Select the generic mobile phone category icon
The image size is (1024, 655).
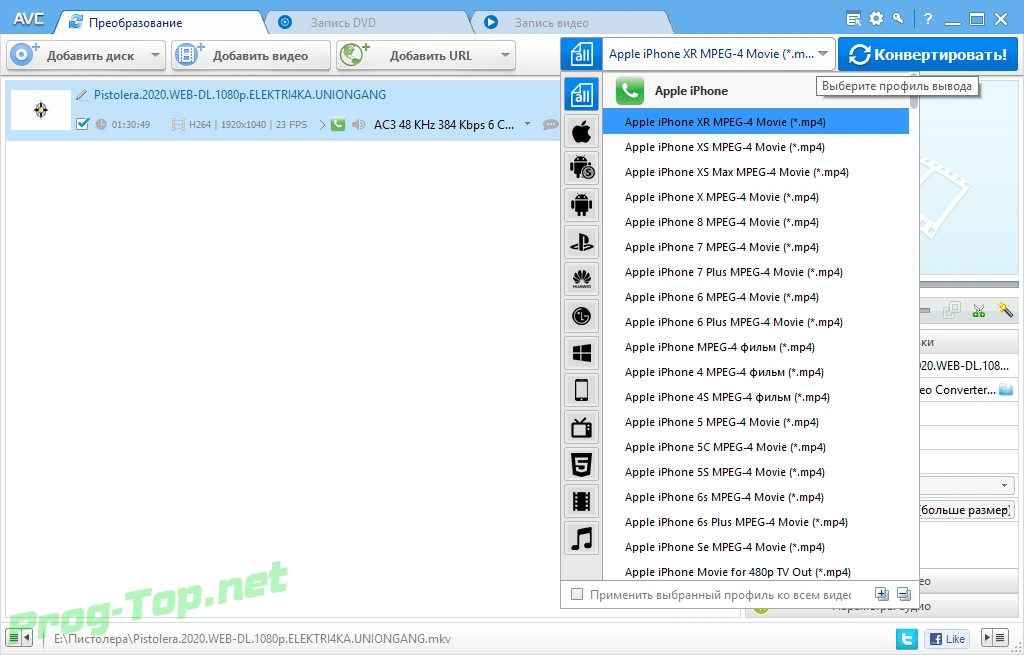tap(581, 391)
